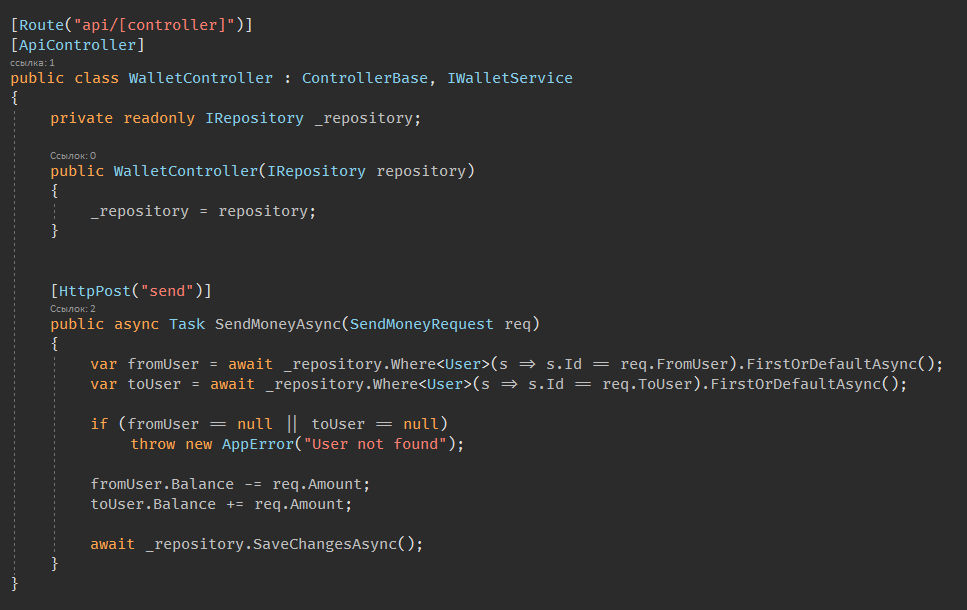
Task: Click the [HttpPost("send")] attribute
Action: pyautogui.click(x=131, y=291)
